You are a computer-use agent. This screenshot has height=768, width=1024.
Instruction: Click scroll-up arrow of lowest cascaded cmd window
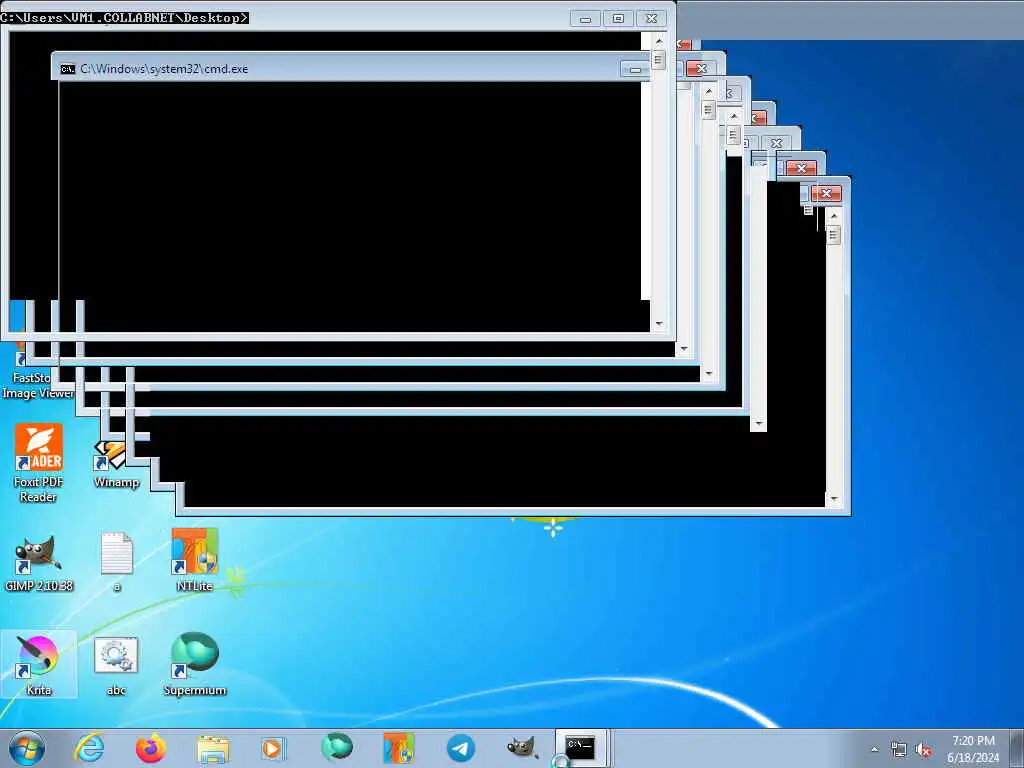(834, 216)
